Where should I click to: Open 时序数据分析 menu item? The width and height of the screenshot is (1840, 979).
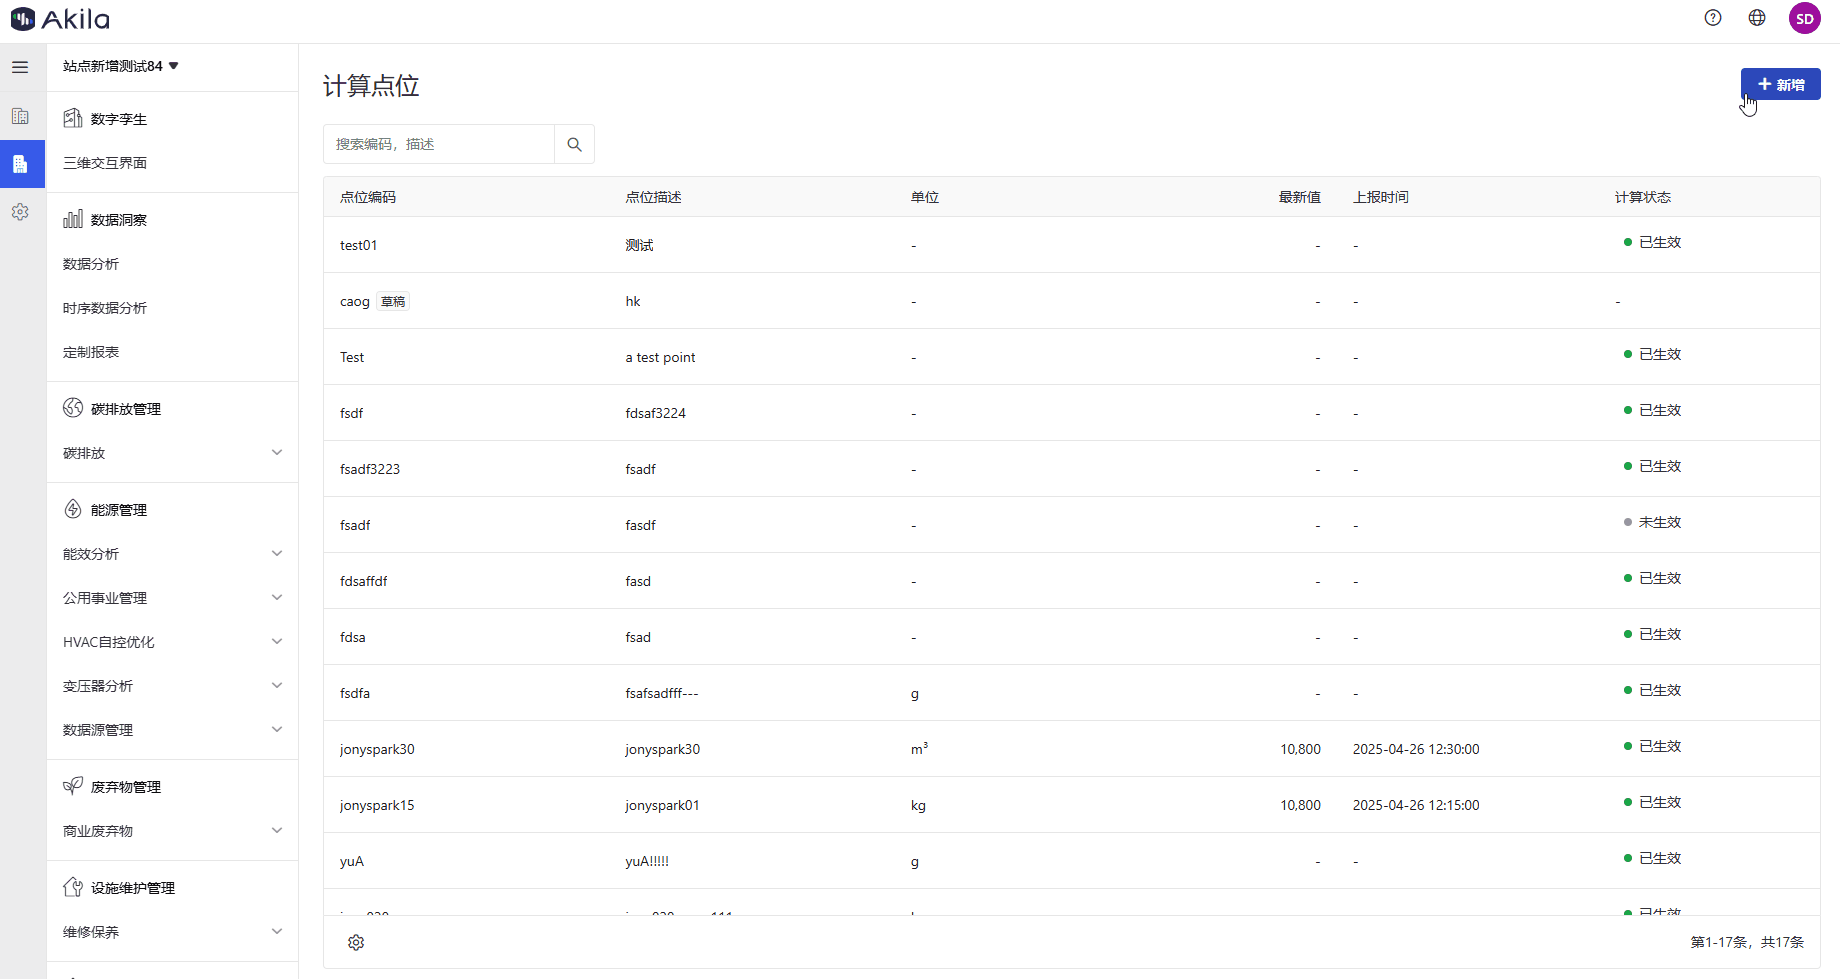(105, 308)
